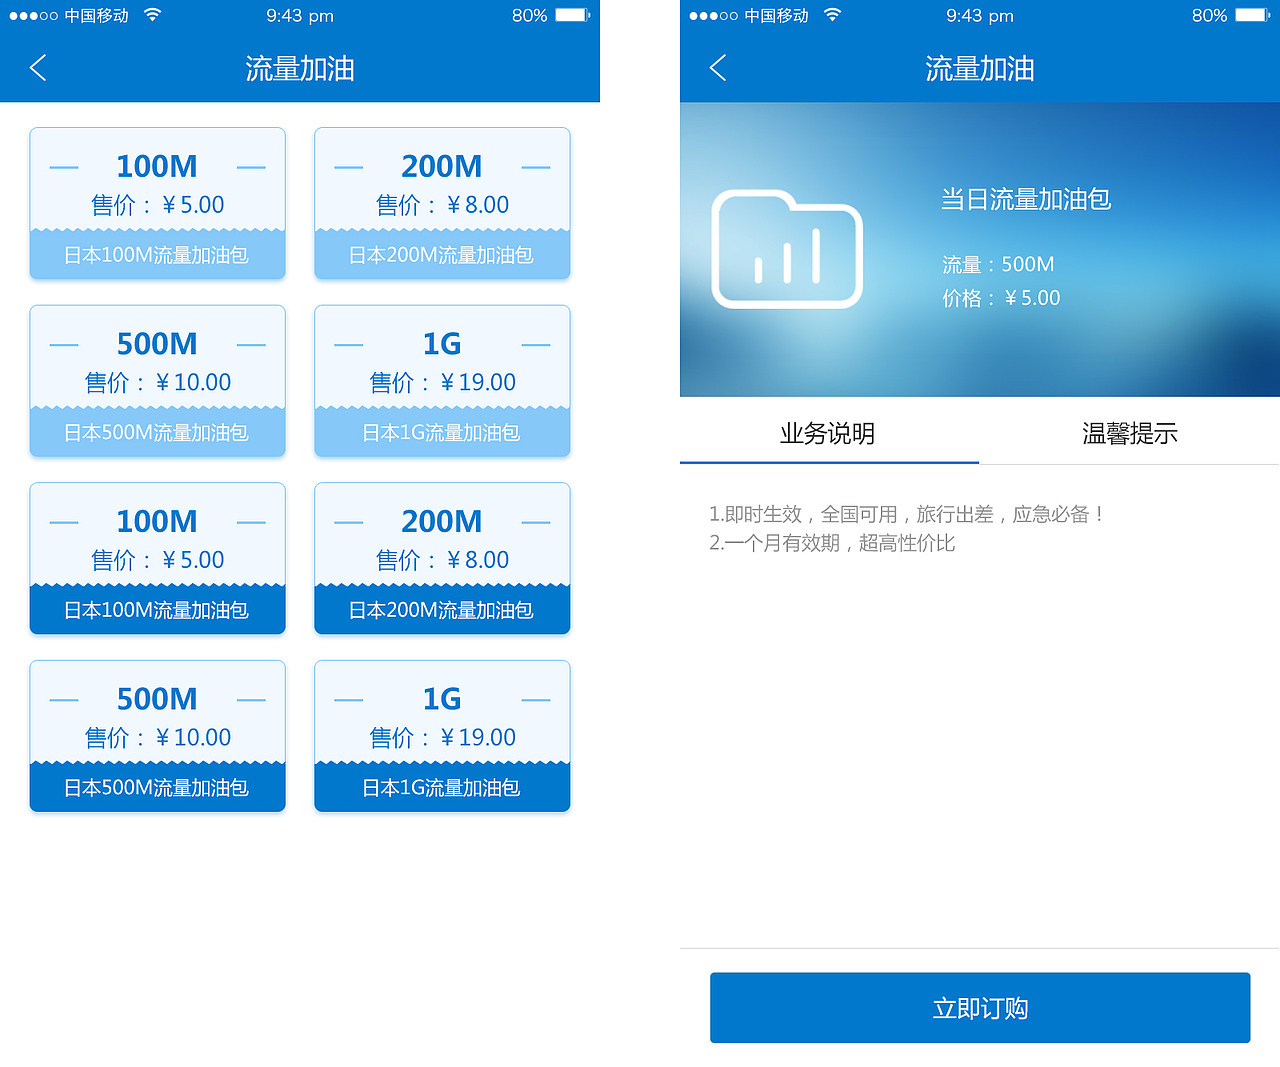This screenshot has height=1067, width=1280.
Task: Tap the folder data icon in banner
Action: point(787,250)
